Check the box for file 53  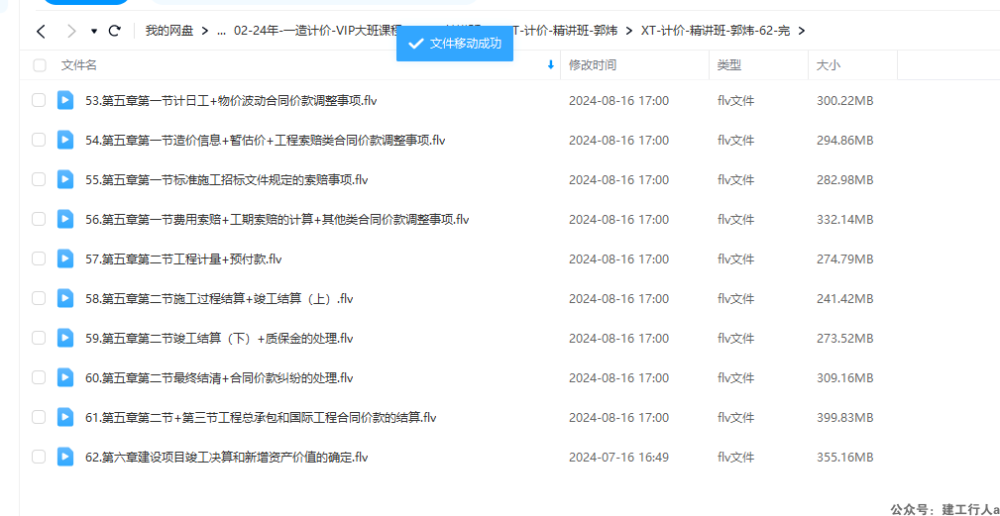(x=39, y=100)
